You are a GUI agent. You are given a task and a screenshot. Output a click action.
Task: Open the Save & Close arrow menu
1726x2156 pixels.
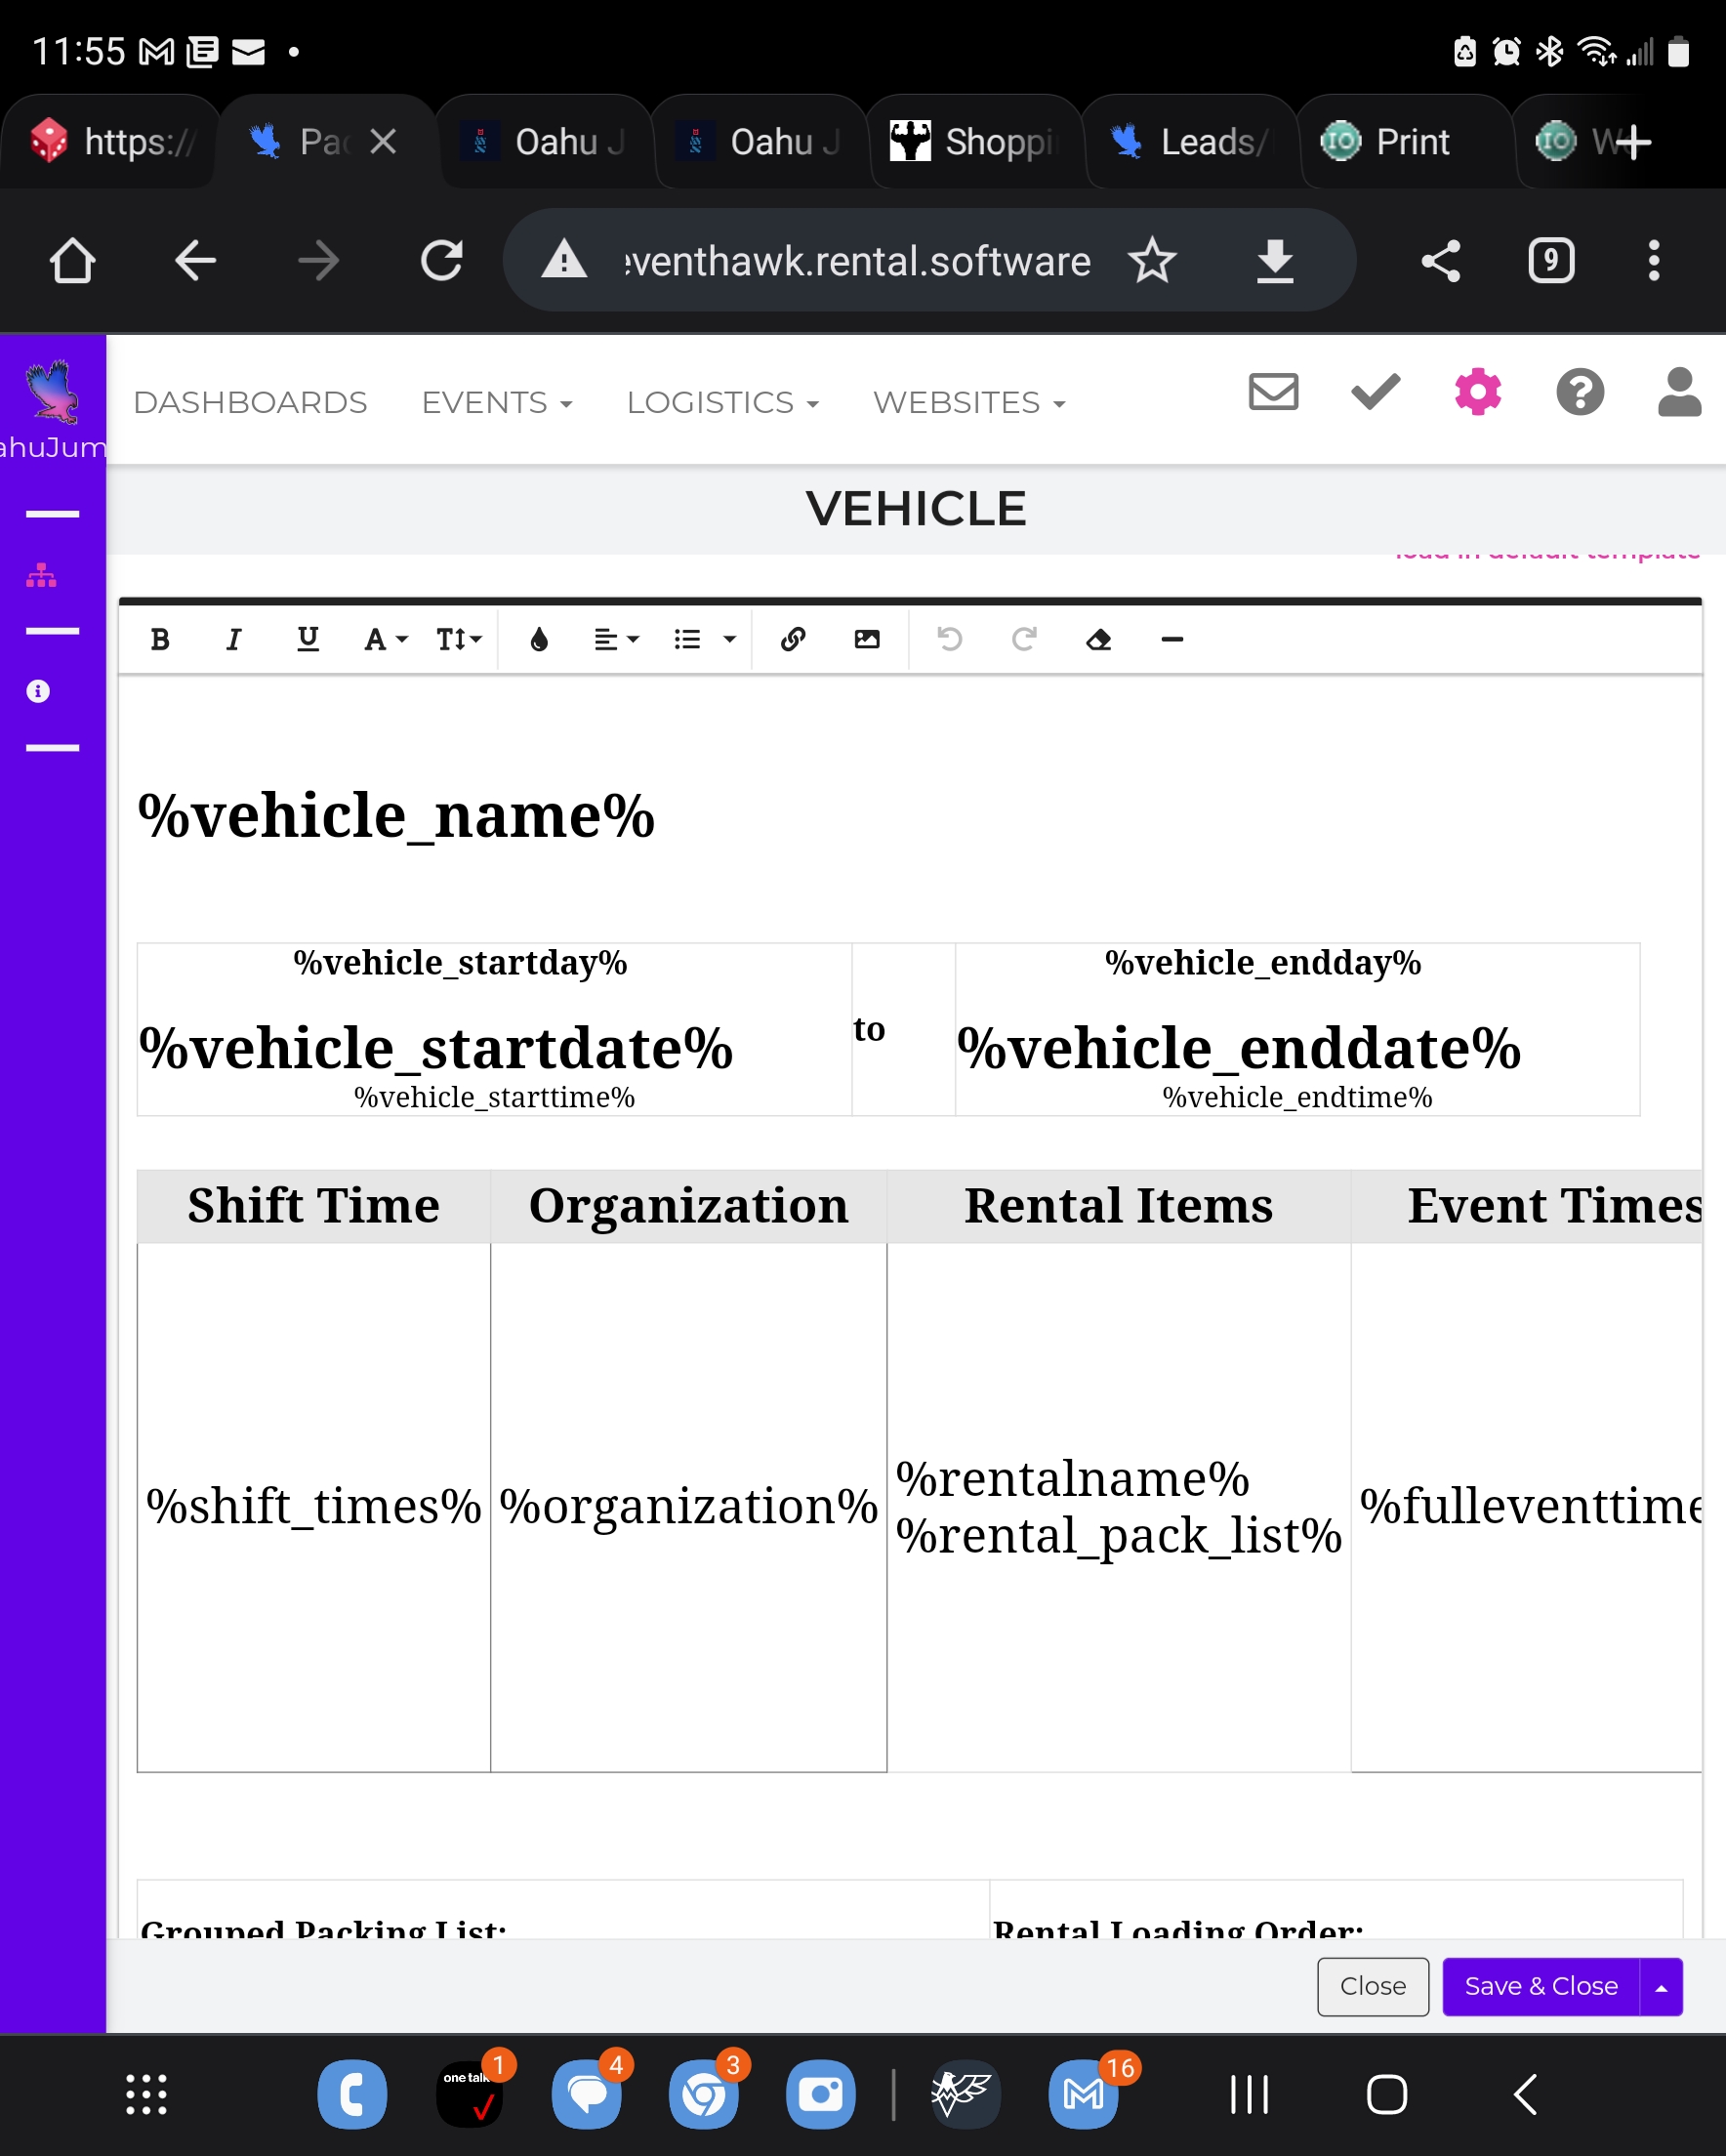pos(1661,1987)
